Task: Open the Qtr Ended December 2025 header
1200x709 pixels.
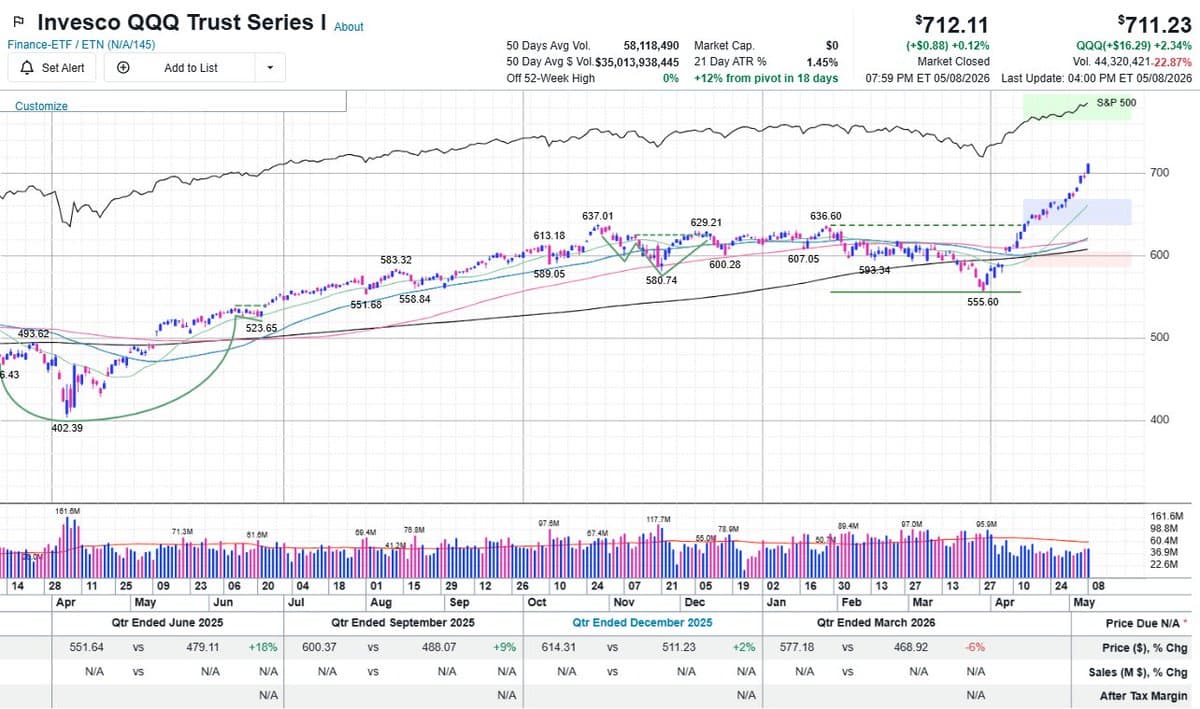Action: [642, 622]
